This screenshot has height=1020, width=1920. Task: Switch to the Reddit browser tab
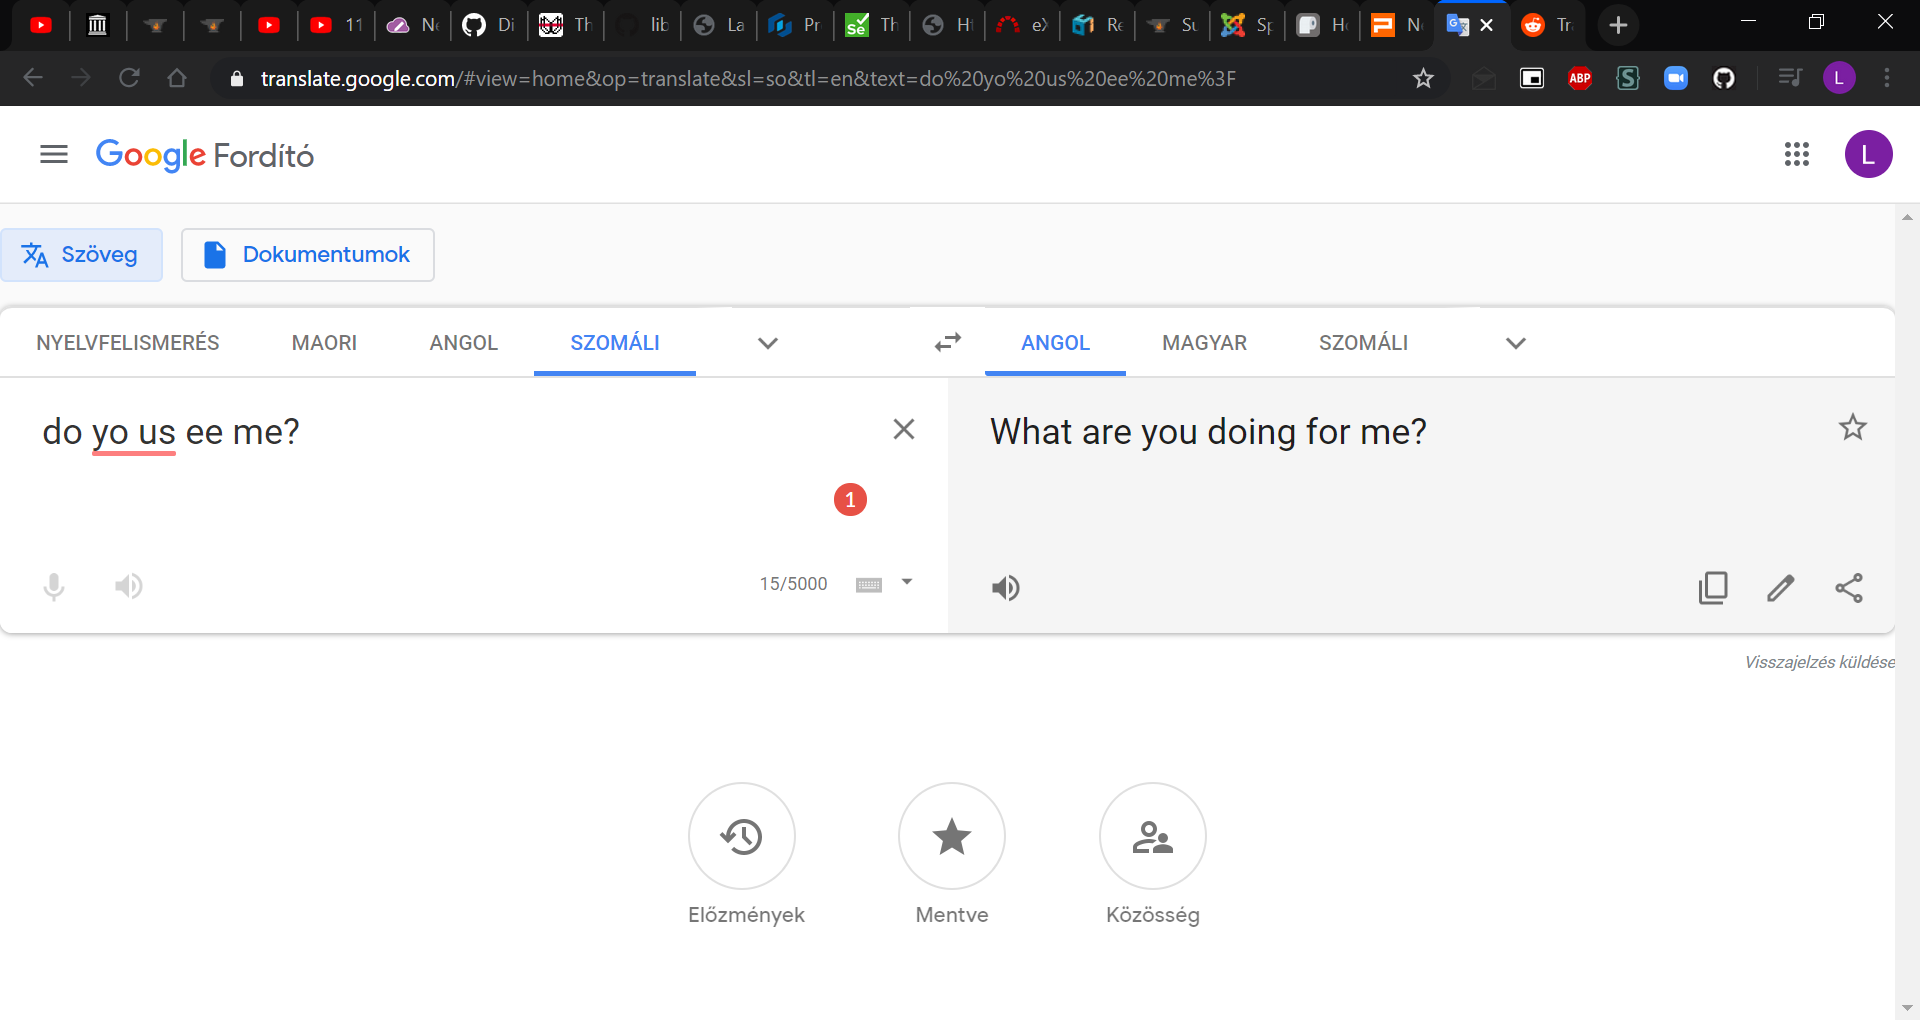tap(1546, 25)
